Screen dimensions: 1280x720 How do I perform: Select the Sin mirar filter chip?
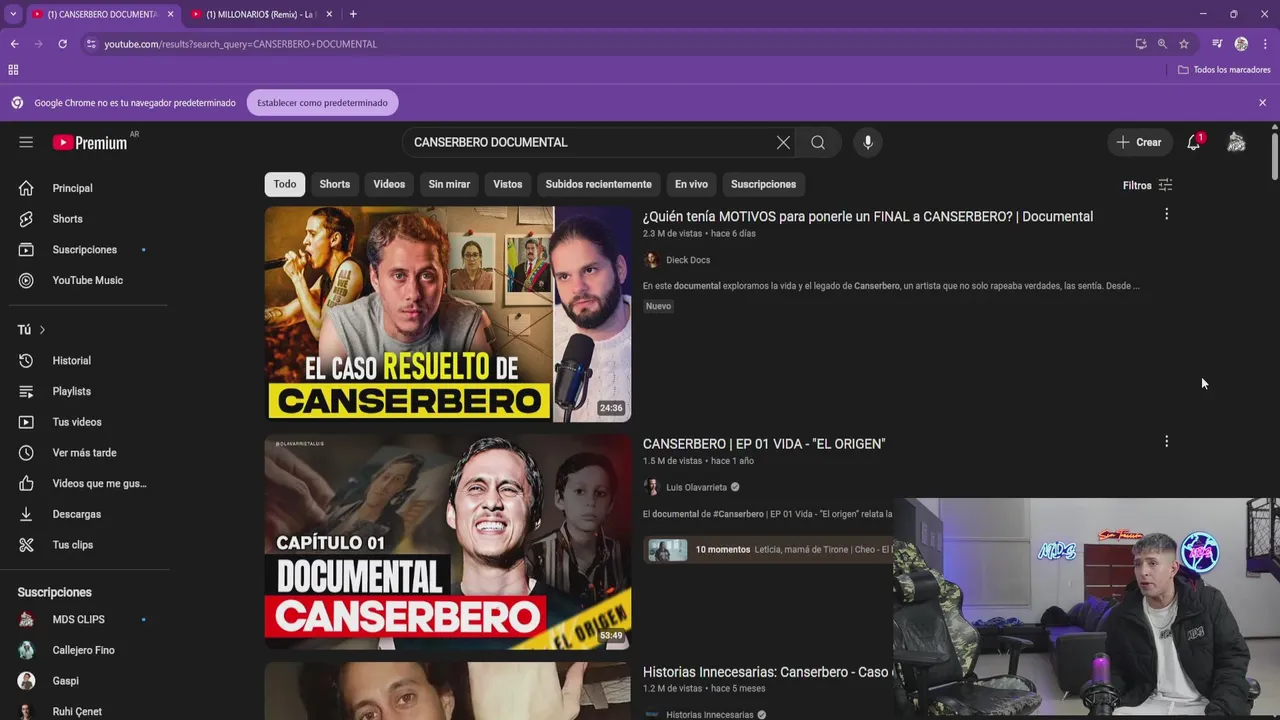pyautogui.click(x=449, y=184)
